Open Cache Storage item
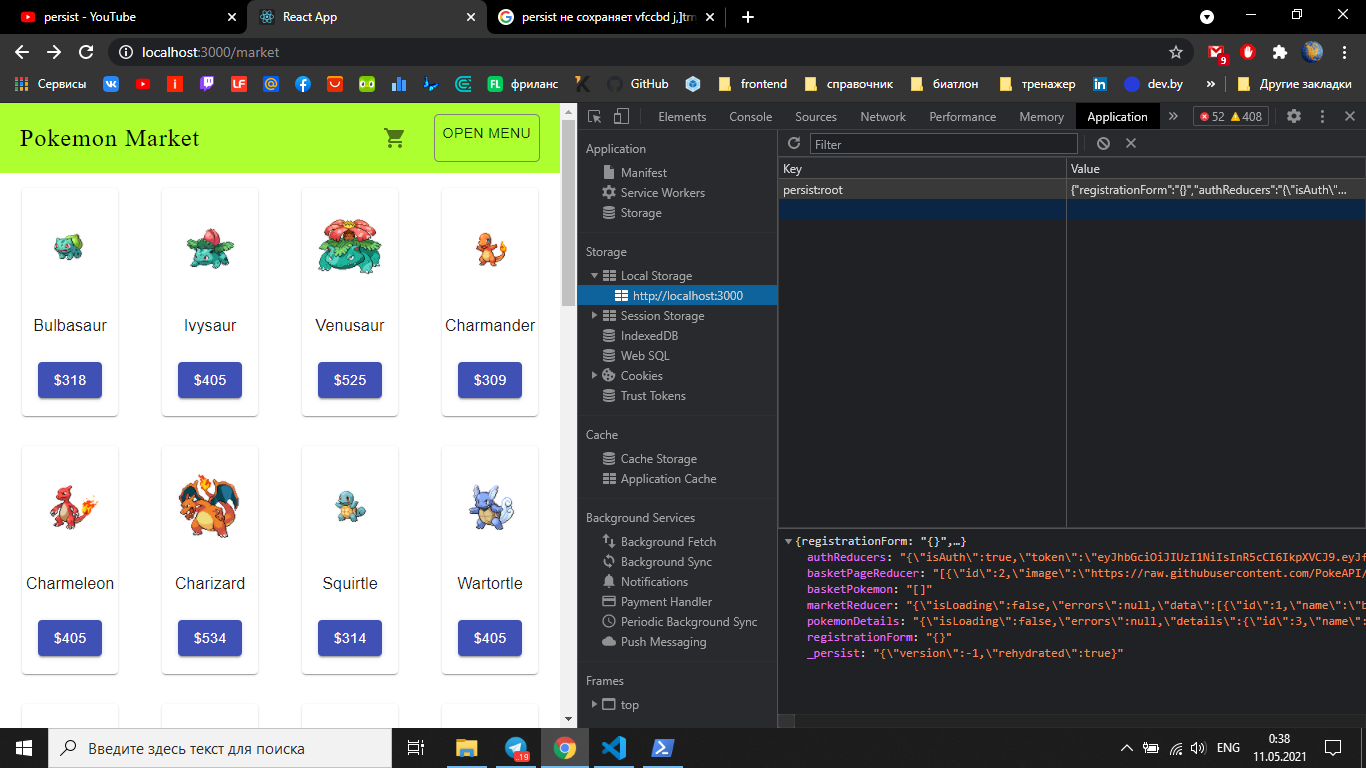Viewport: 1366px width, 768px height. 658,459
